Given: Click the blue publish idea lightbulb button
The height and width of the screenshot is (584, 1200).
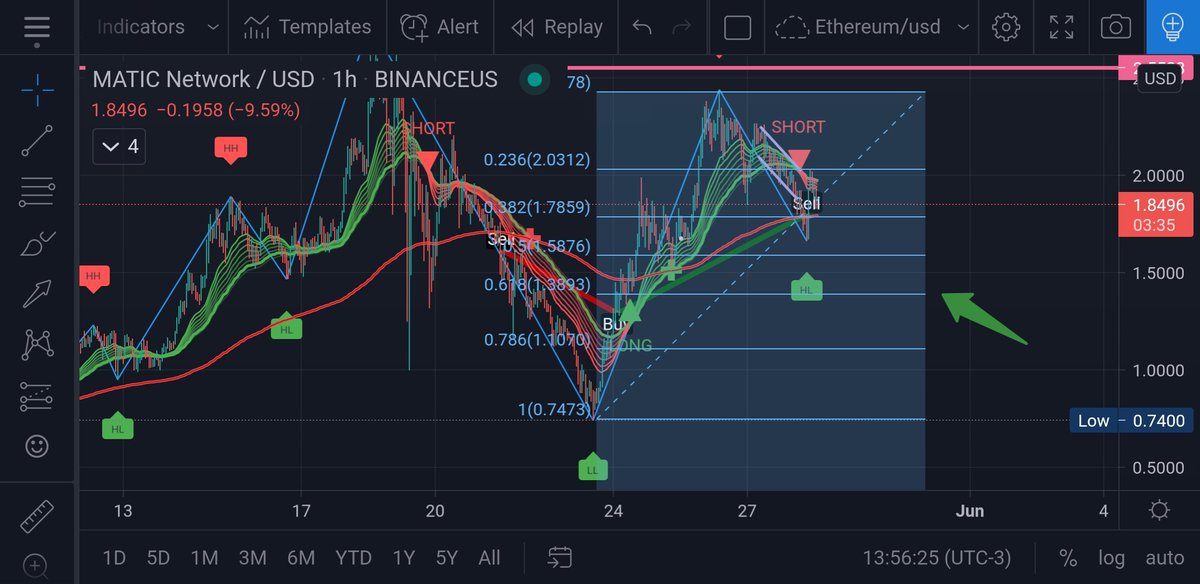Looking at the screenshot, I should 1173,27.
